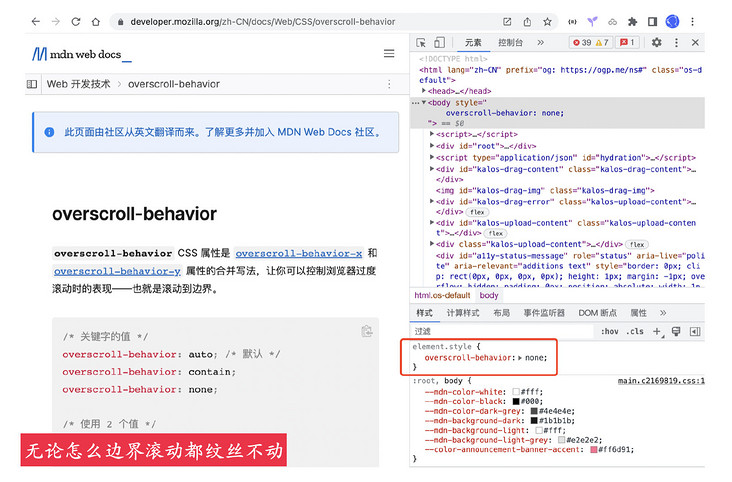
Task: Click the share icon in address bar
Action: point(527,21)
